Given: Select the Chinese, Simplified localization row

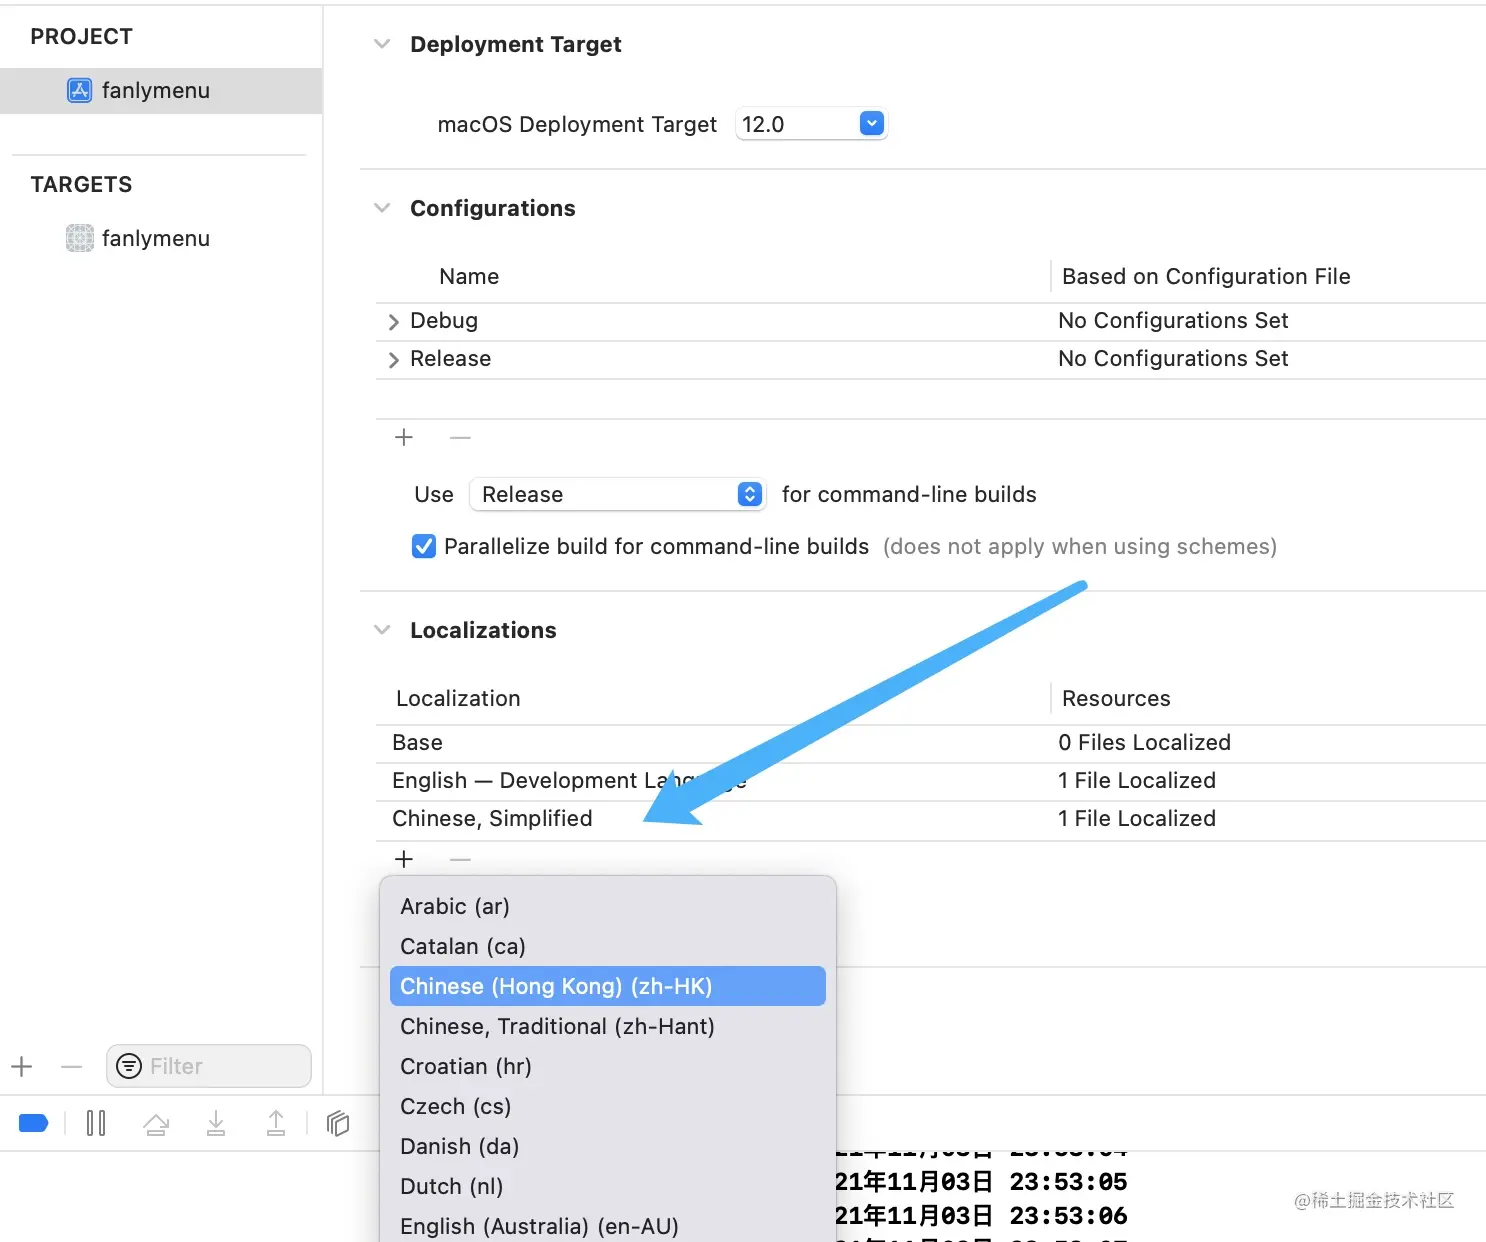Looking at the screenshot, I should click(931, 819).
